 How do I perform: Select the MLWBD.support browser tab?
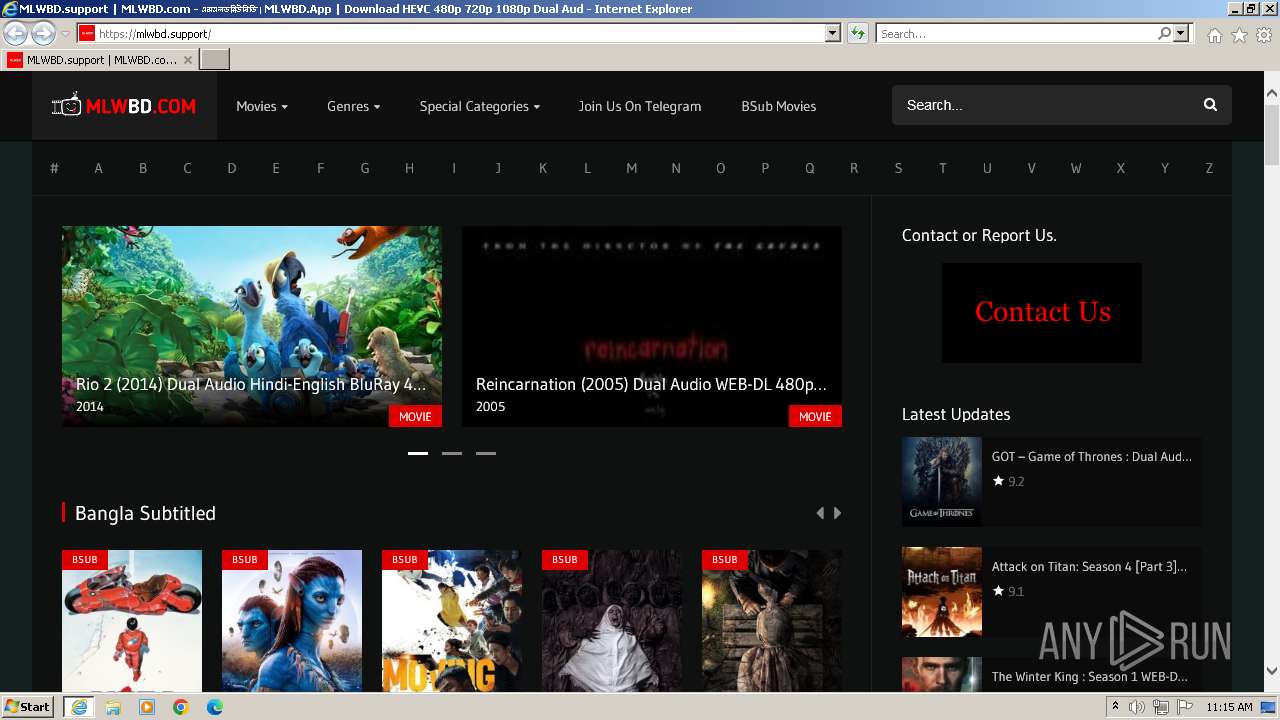point(100,60)
